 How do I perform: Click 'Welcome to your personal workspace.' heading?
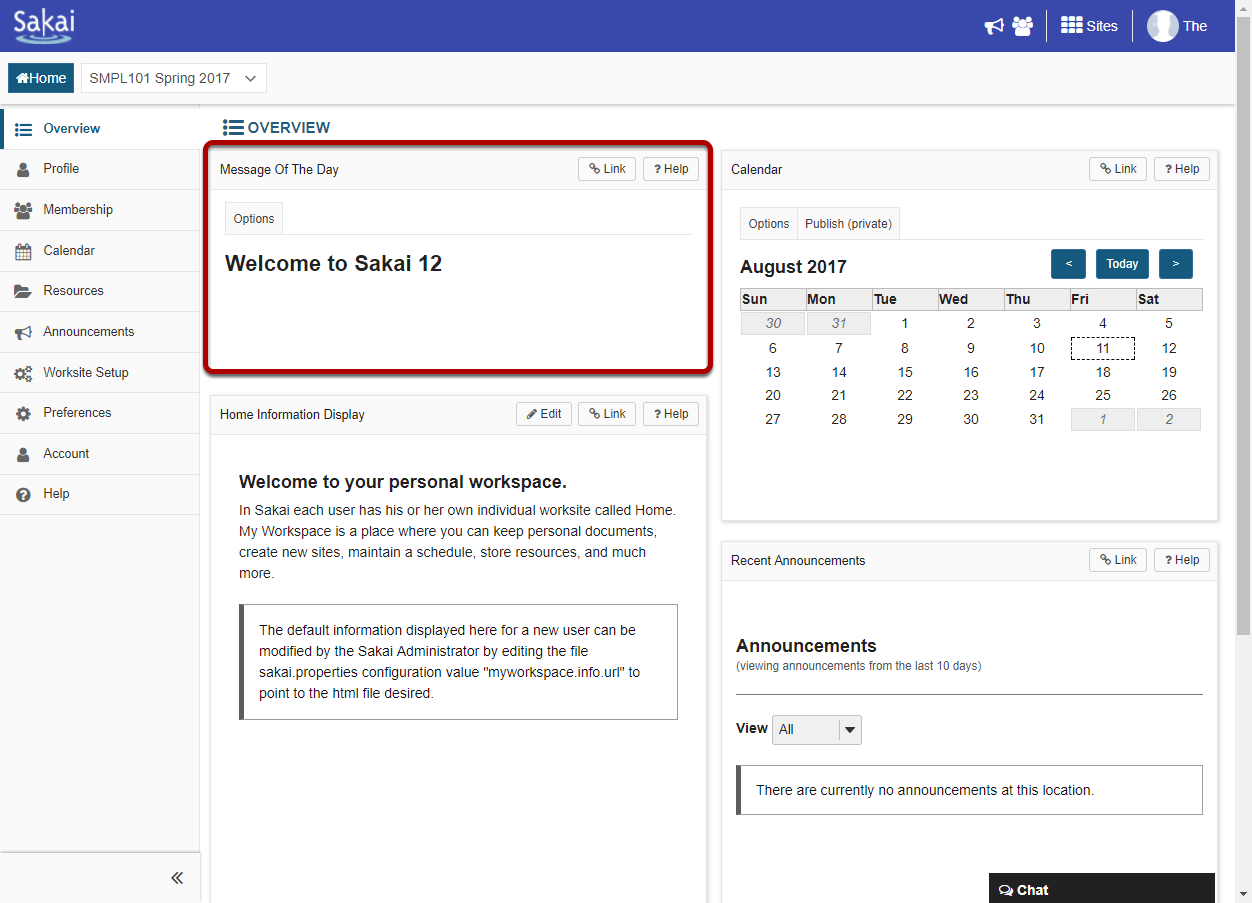tap(403, 482)
